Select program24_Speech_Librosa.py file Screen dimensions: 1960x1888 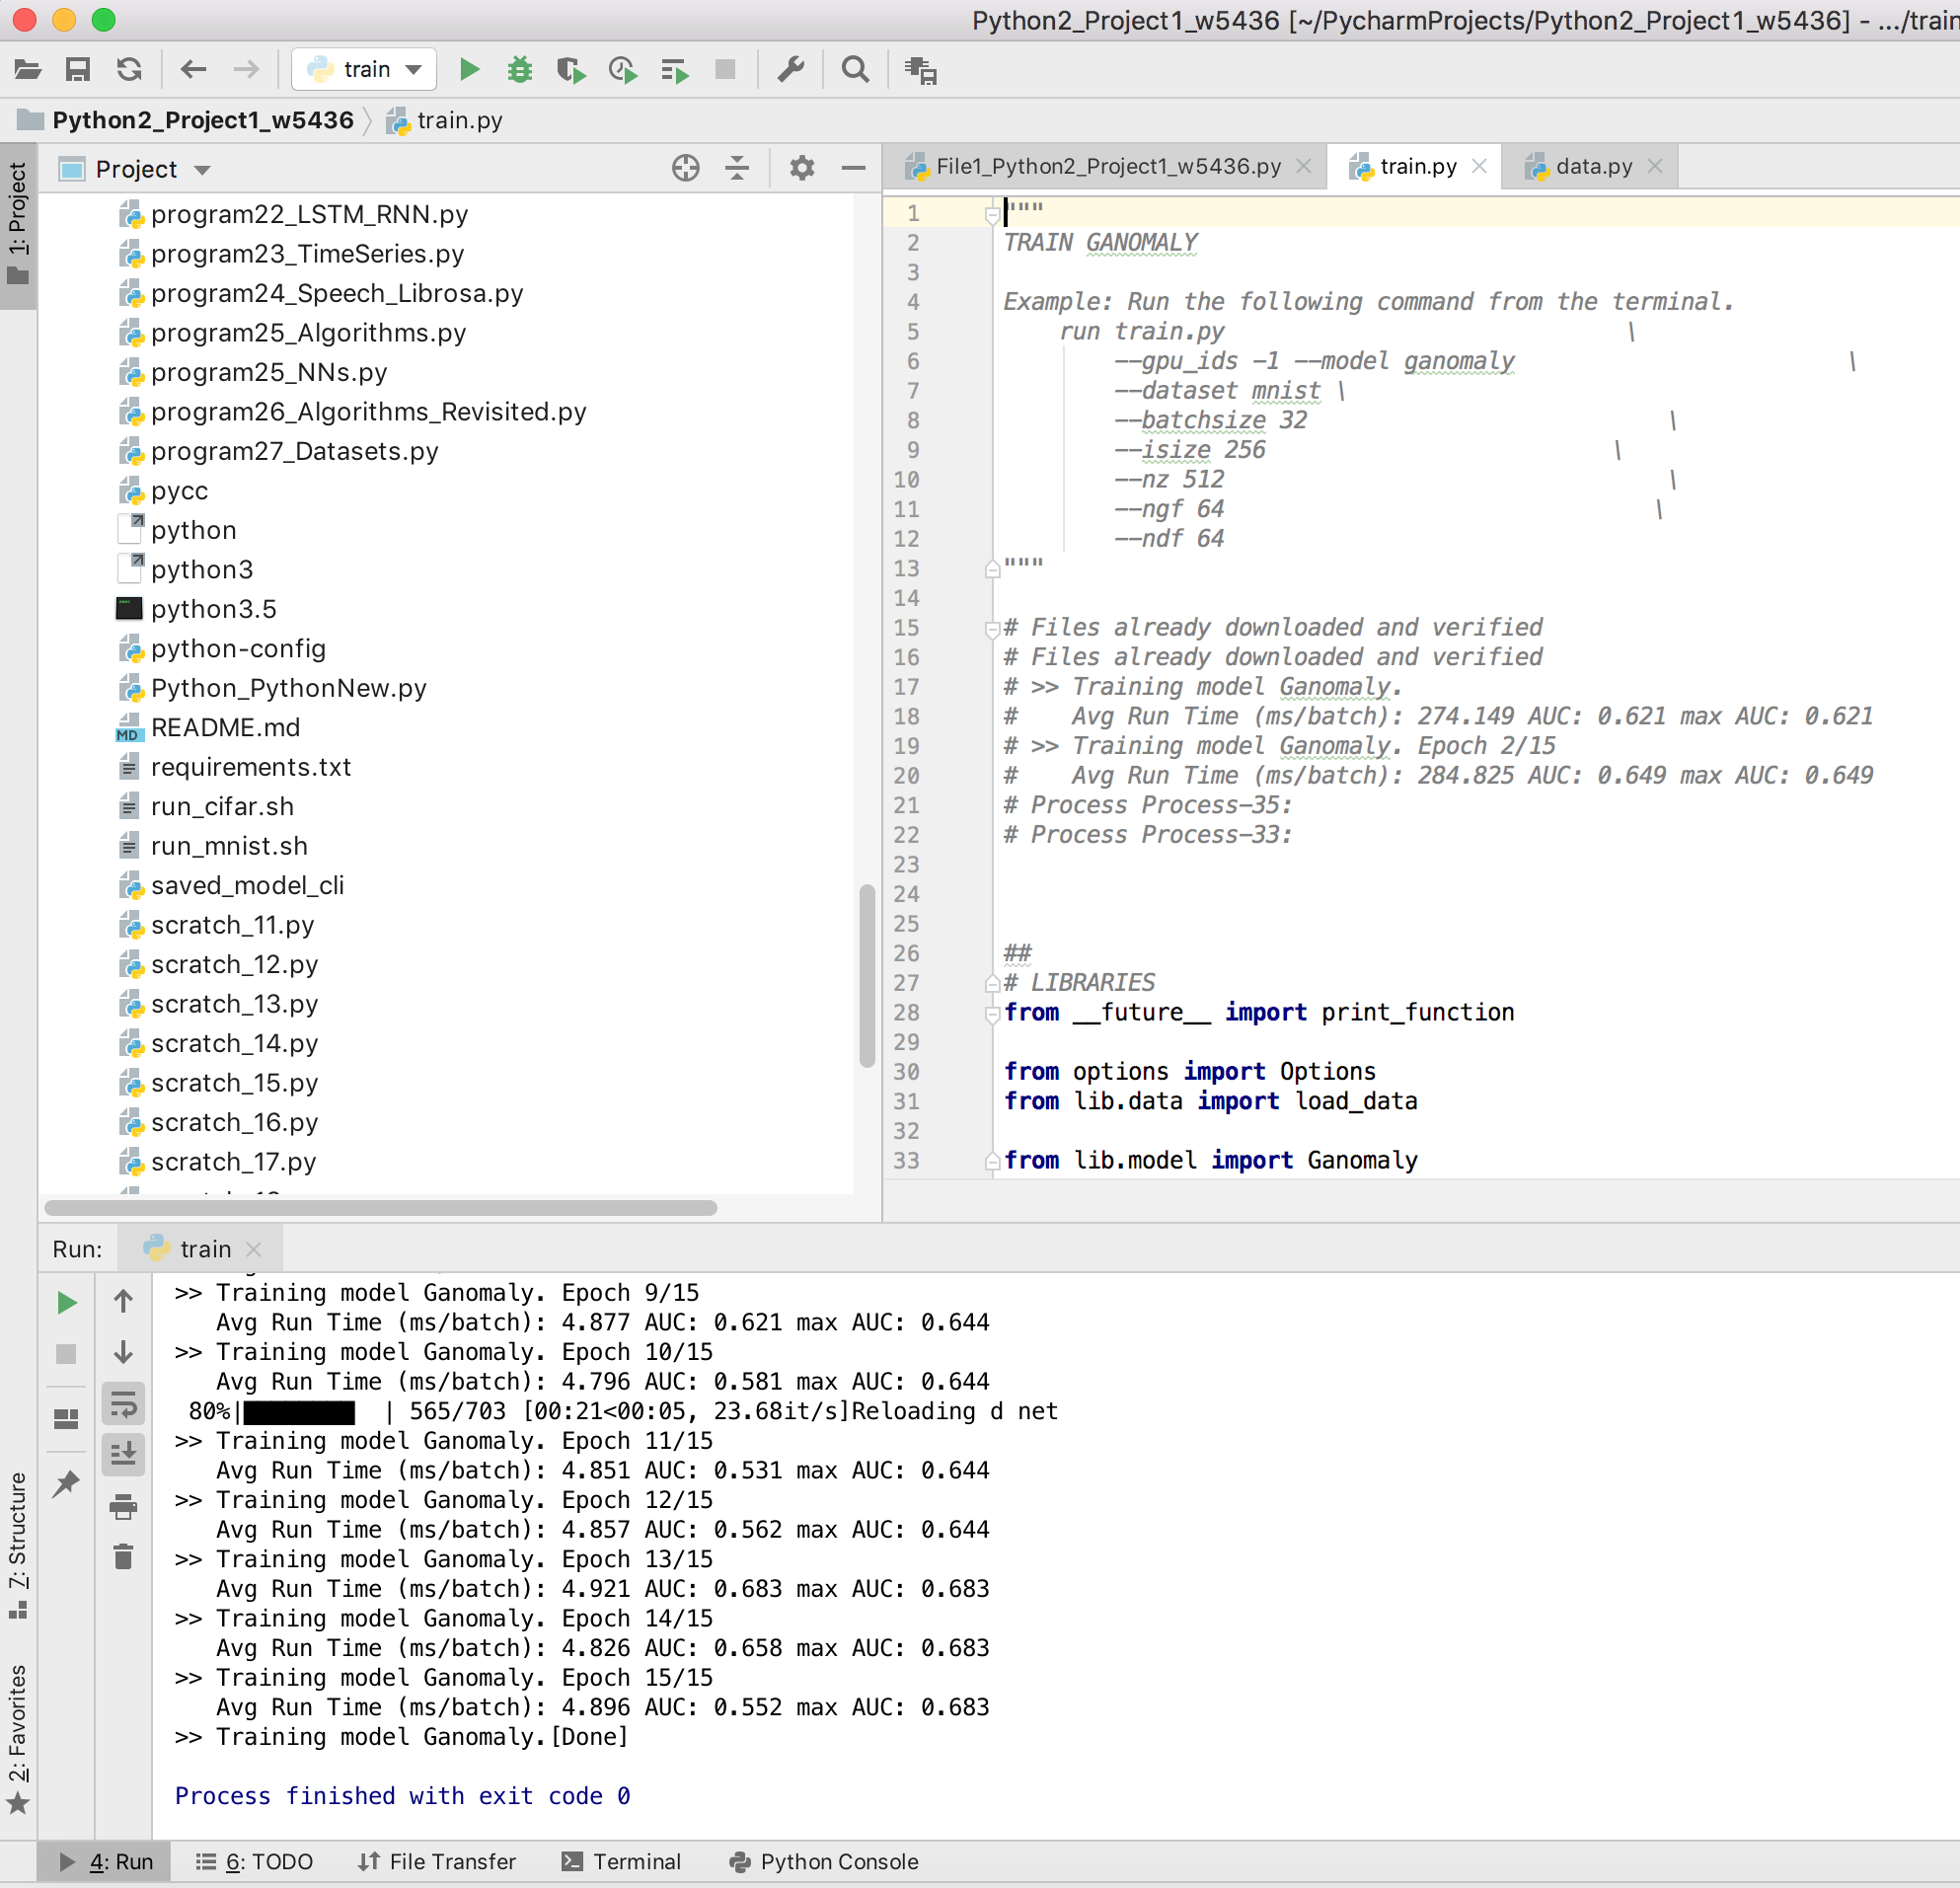click(x=337, y=293)
